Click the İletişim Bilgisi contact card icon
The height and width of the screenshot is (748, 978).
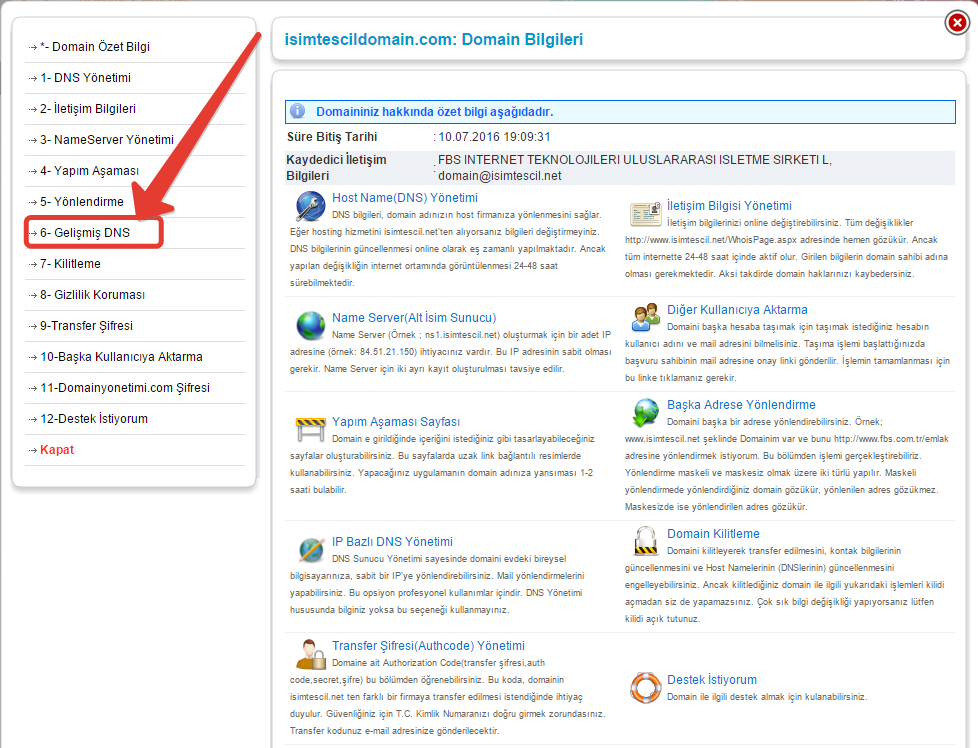click(x=645, y=214)
